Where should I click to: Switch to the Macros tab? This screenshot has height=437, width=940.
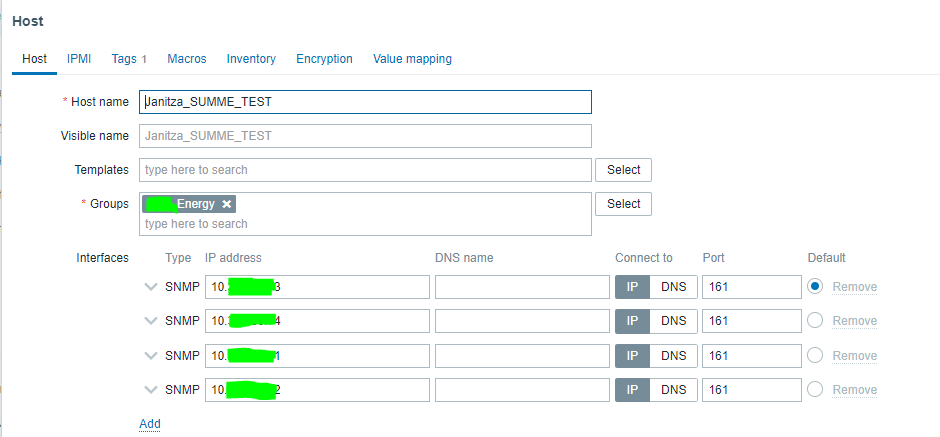coord(187,59)
